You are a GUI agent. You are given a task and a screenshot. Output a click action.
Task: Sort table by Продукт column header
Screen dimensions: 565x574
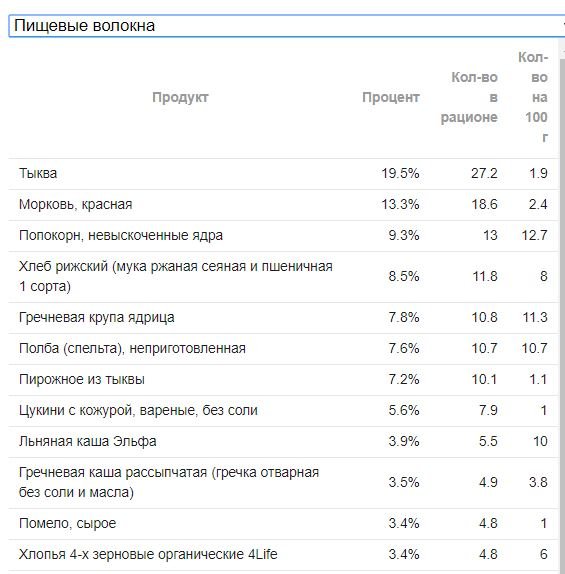[x=180, y=97]
